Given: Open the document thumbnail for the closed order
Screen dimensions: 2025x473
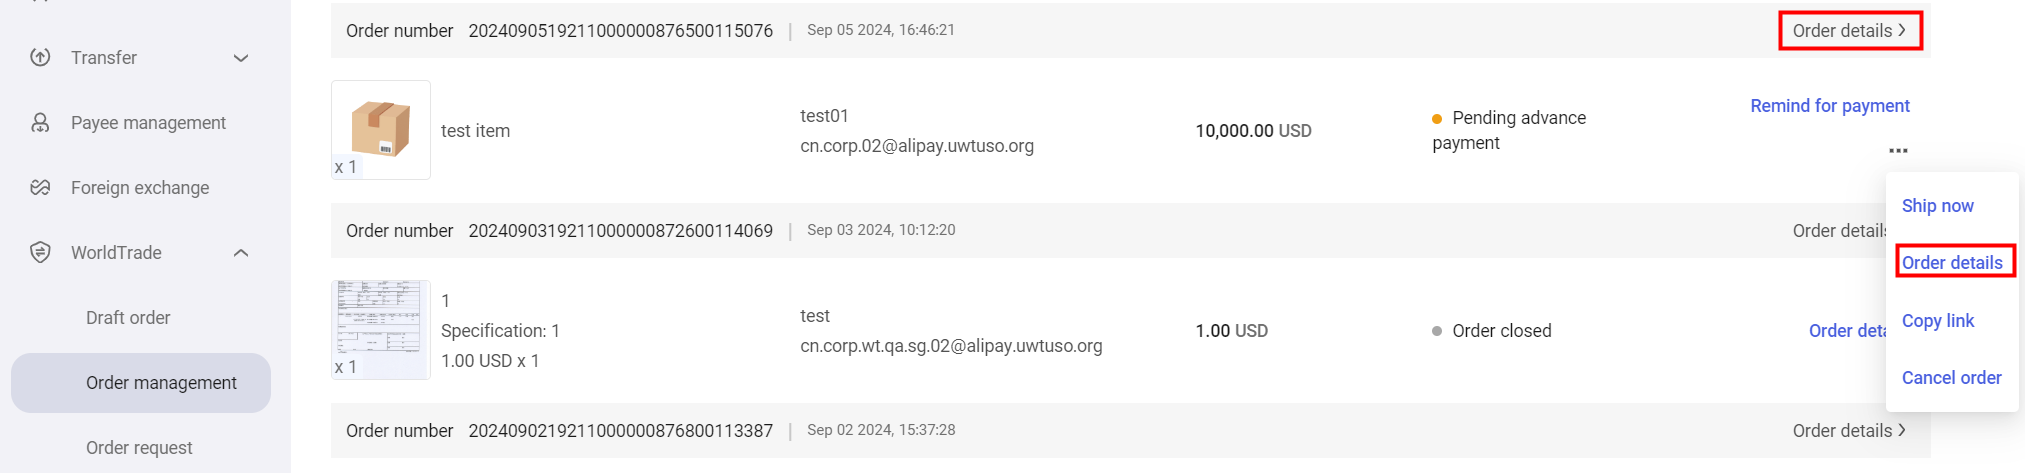Looking at the screenshot, I should [381, 330].
